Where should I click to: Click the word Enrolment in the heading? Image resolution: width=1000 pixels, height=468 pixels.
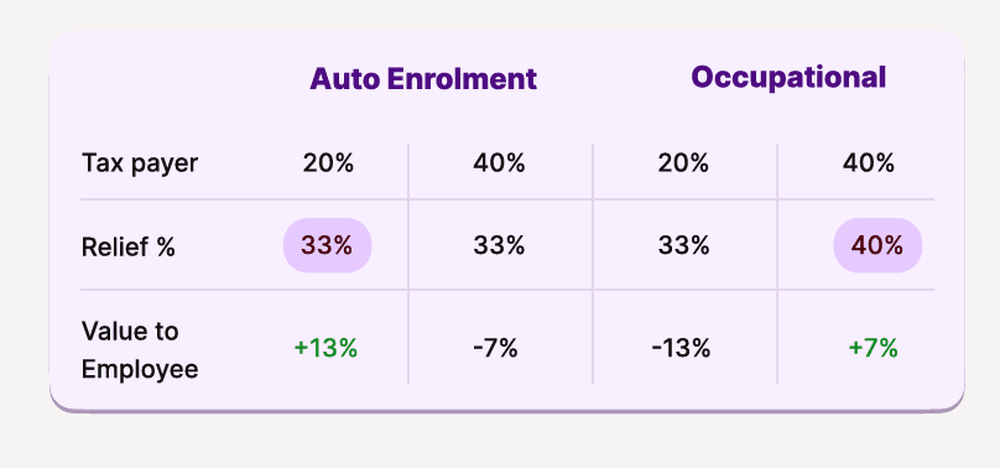(462, 79)
